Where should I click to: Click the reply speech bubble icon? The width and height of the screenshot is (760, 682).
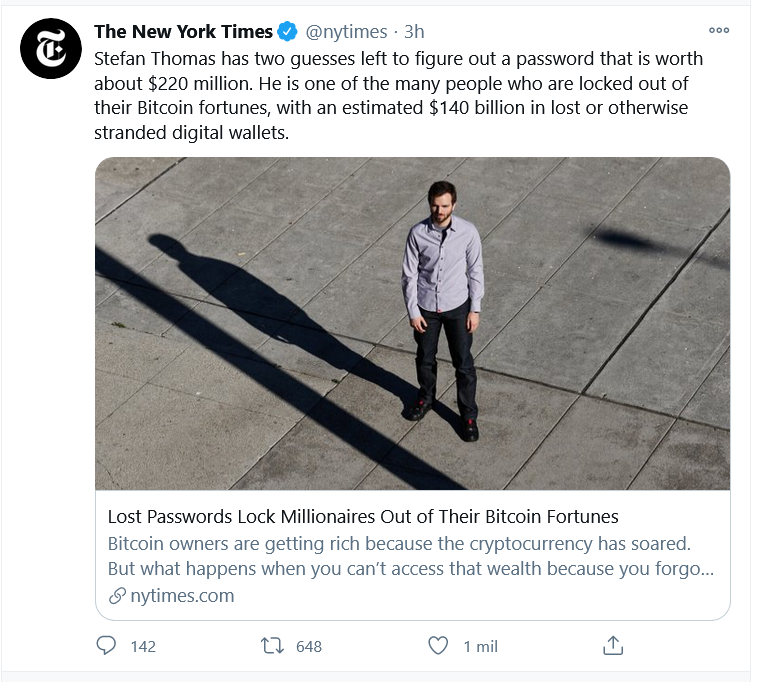(106, 646)
